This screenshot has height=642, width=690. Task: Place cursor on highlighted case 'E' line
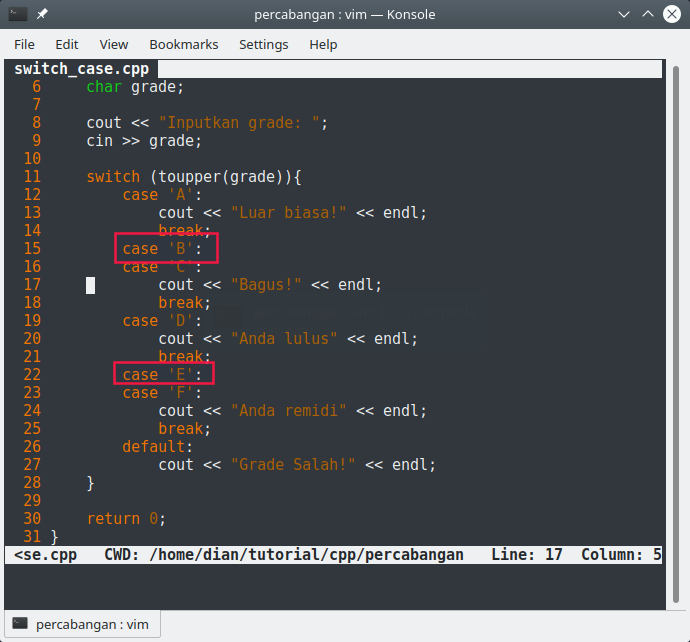pyautogui.click(x=163, y=375)
